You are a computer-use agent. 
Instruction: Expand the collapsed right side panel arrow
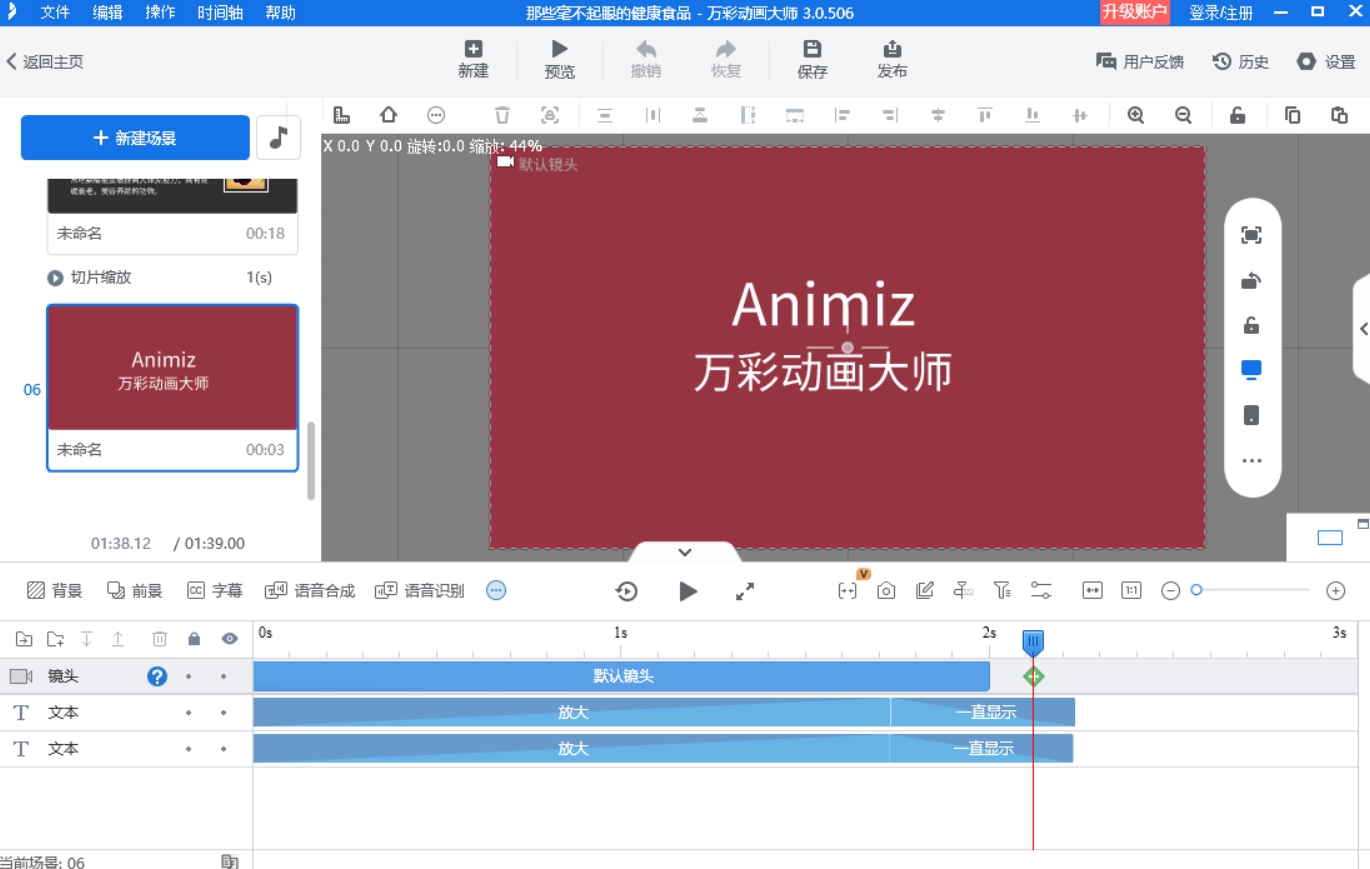tap(1363, 329)
